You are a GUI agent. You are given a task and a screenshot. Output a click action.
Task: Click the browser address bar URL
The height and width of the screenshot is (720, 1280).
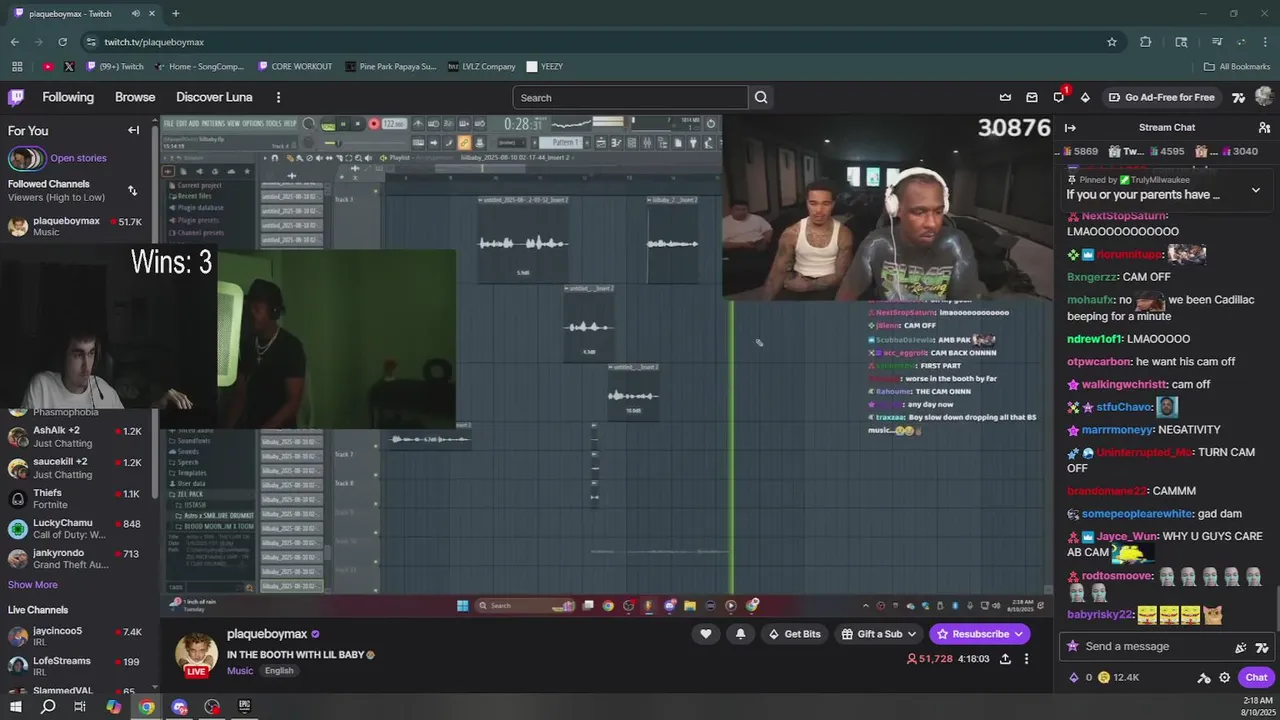pyautogui.click(x=154, y=42)
